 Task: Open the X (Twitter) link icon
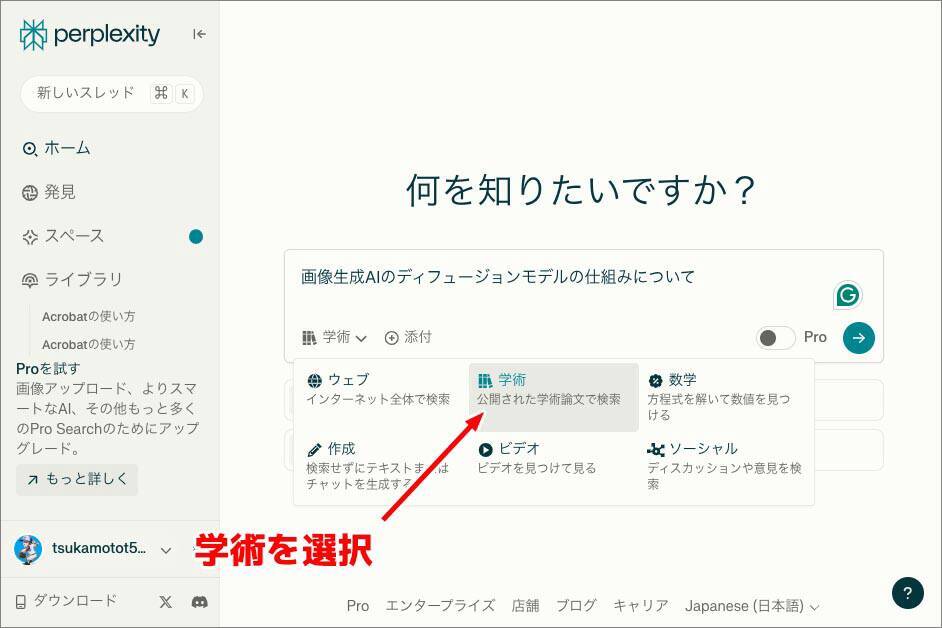(x=166, y=601)
